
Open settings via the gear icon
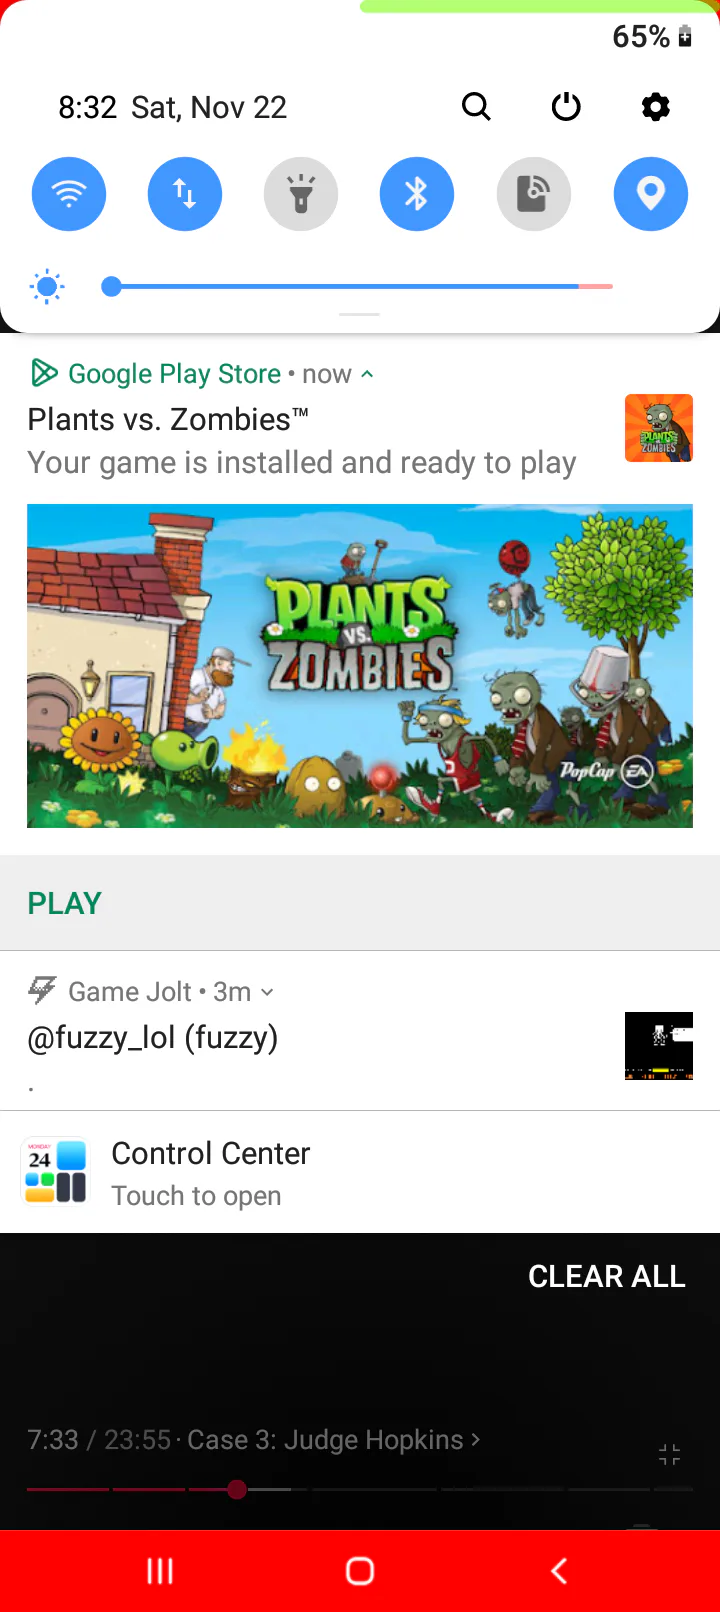[655, 106]
